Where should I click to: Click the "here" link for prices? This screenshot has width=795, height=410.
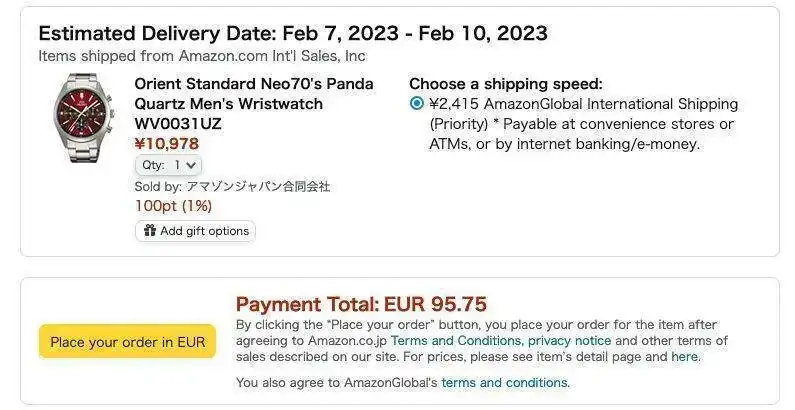tap(684, 357)
